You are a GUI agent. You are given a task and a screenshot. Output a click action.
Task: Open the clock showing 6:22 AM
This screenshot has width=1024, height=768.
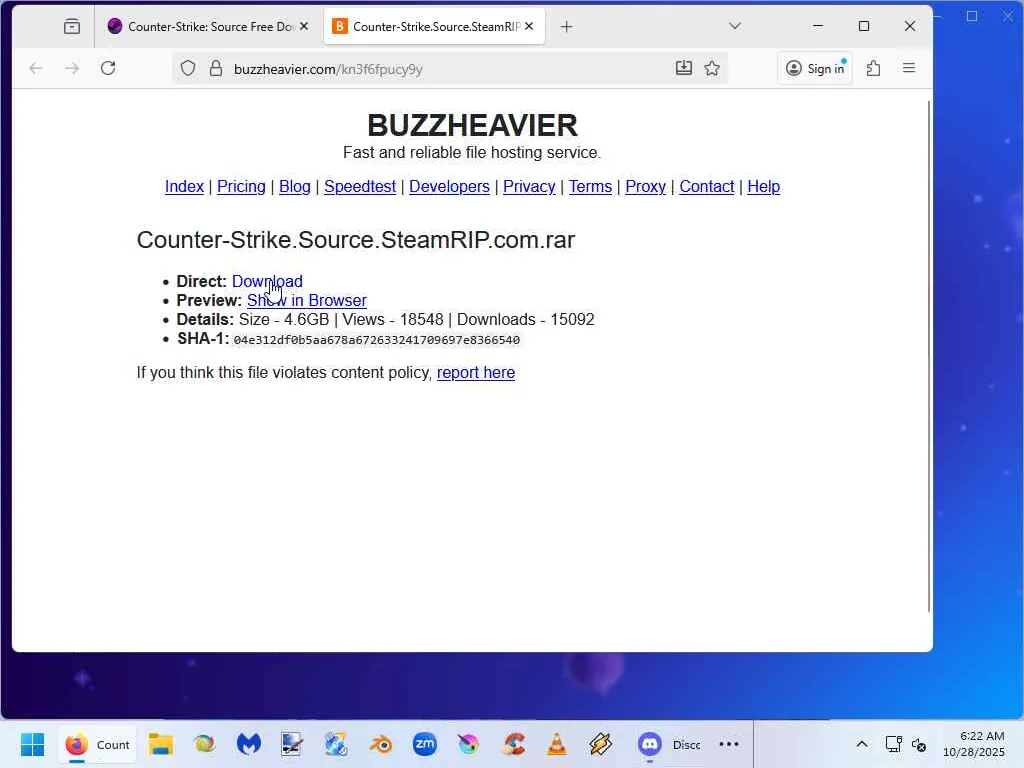[973, 744]
